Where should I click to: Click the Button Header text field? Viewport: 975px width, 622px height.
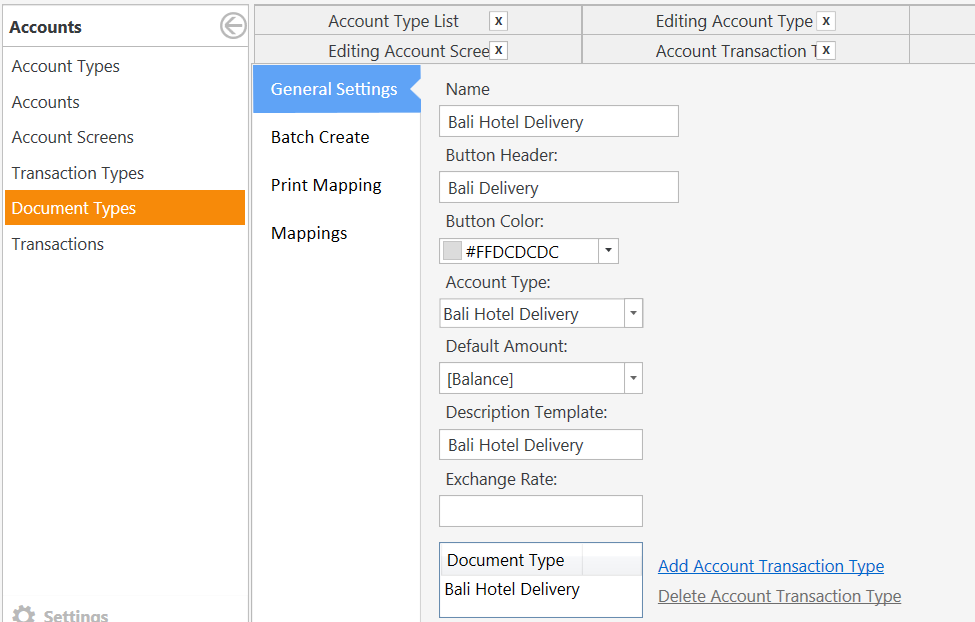point(558,188)
